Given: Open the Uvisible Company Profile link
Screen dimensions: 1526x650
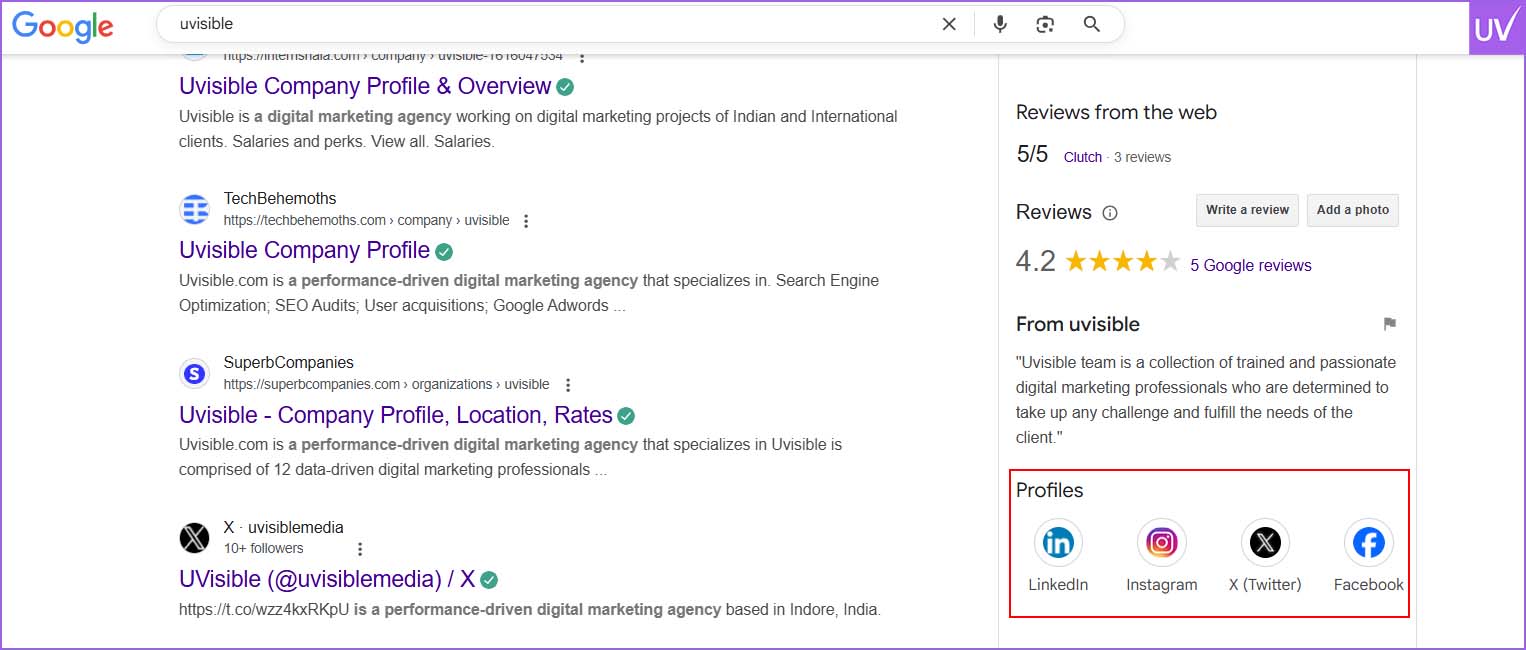Looking at the screenshot, I should point(304,250).
